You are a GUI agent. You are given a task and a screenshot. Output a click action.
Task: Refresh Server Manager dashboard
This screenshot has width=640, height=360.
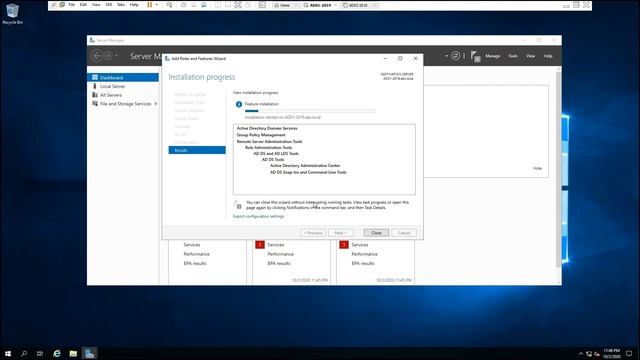(x=456, y=56)
